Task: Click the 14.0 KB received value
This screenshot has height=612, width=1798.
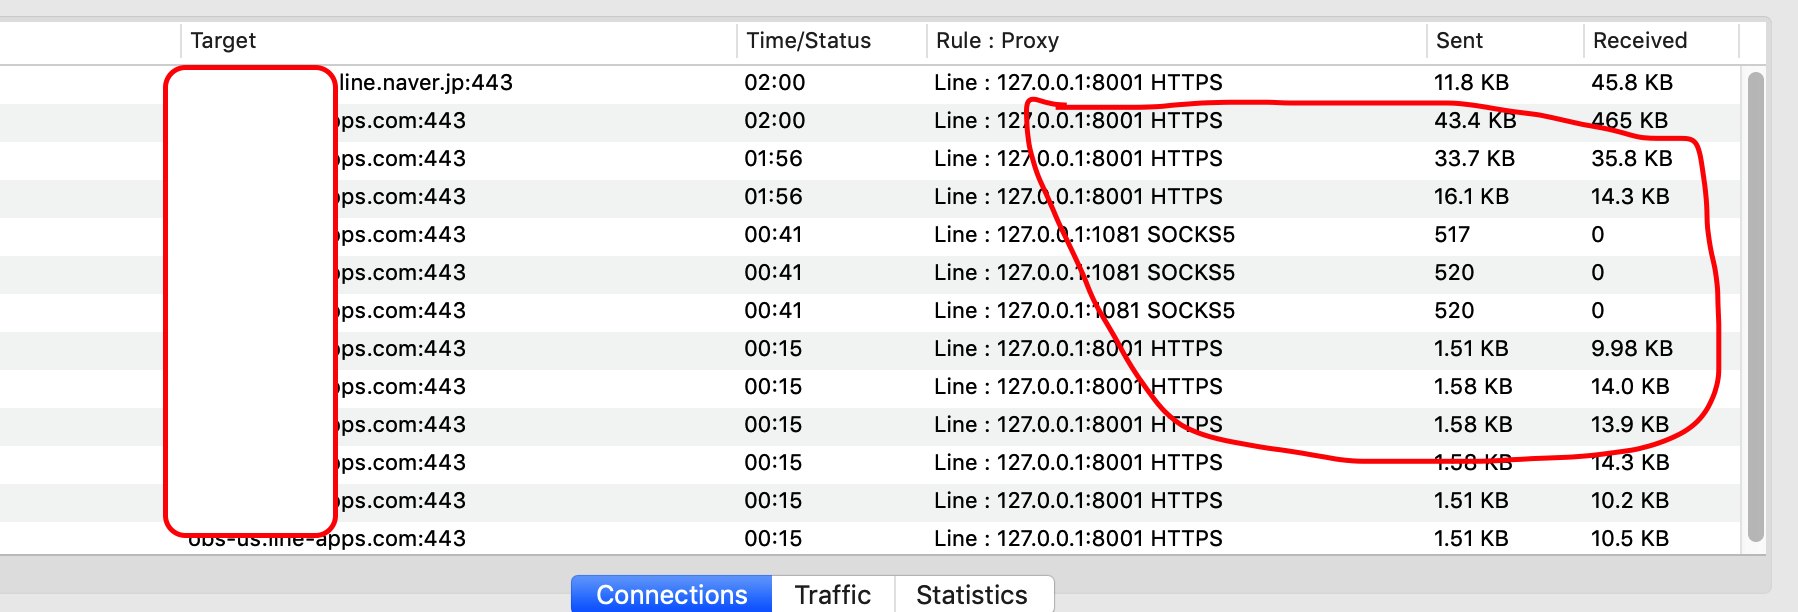Action: 1630,387
